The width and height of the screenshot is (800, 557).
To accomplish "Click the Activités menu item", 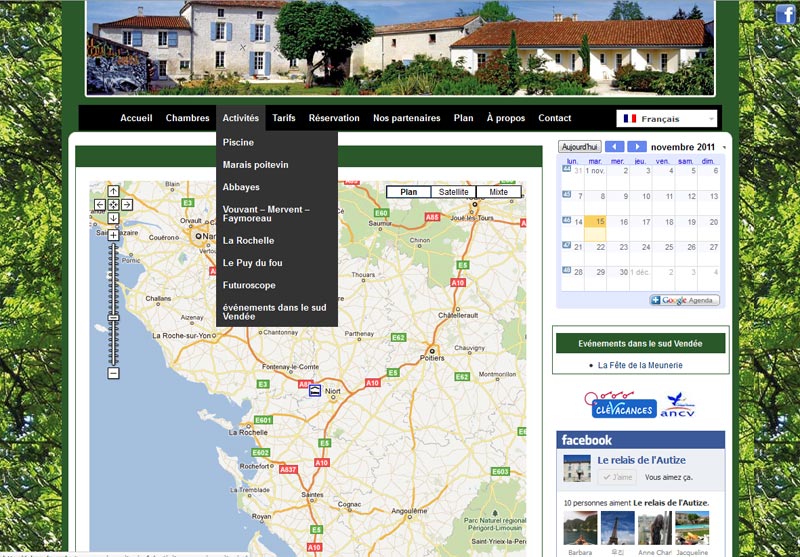I will click(241, 118).
